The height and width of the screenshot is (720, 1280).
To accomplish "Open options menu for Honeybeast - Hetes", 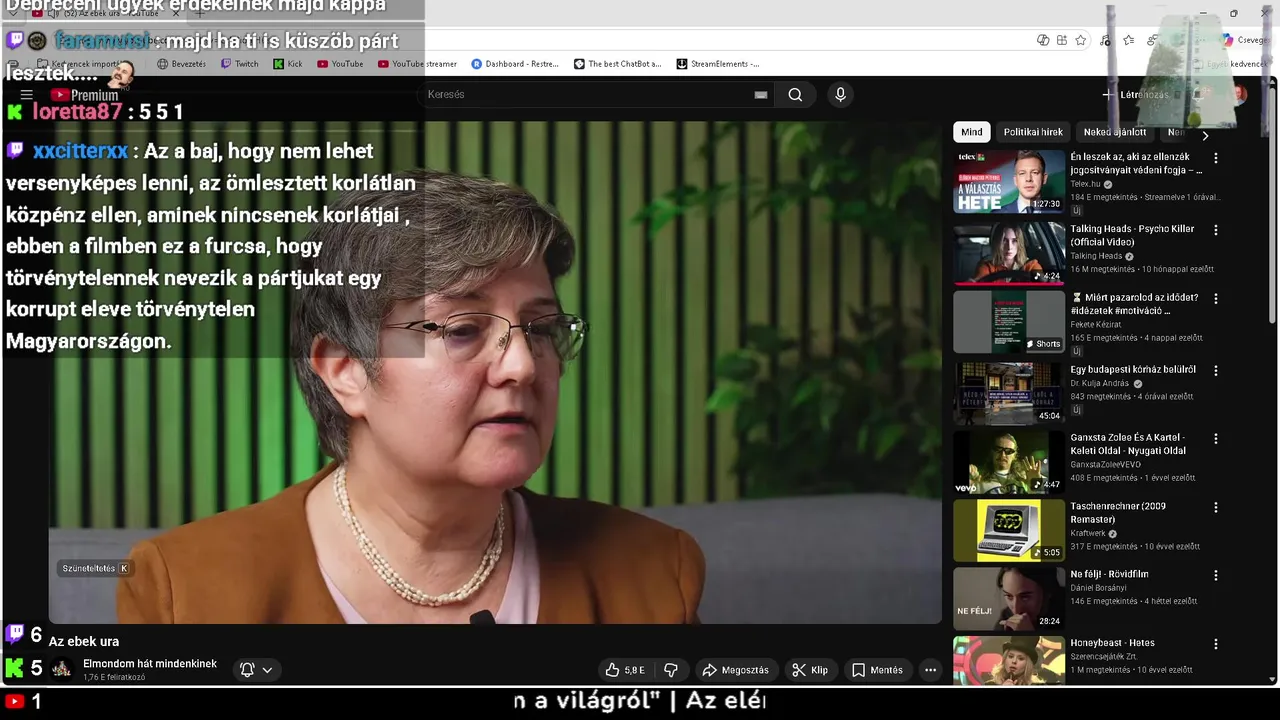I will (x=1216, y=644).
